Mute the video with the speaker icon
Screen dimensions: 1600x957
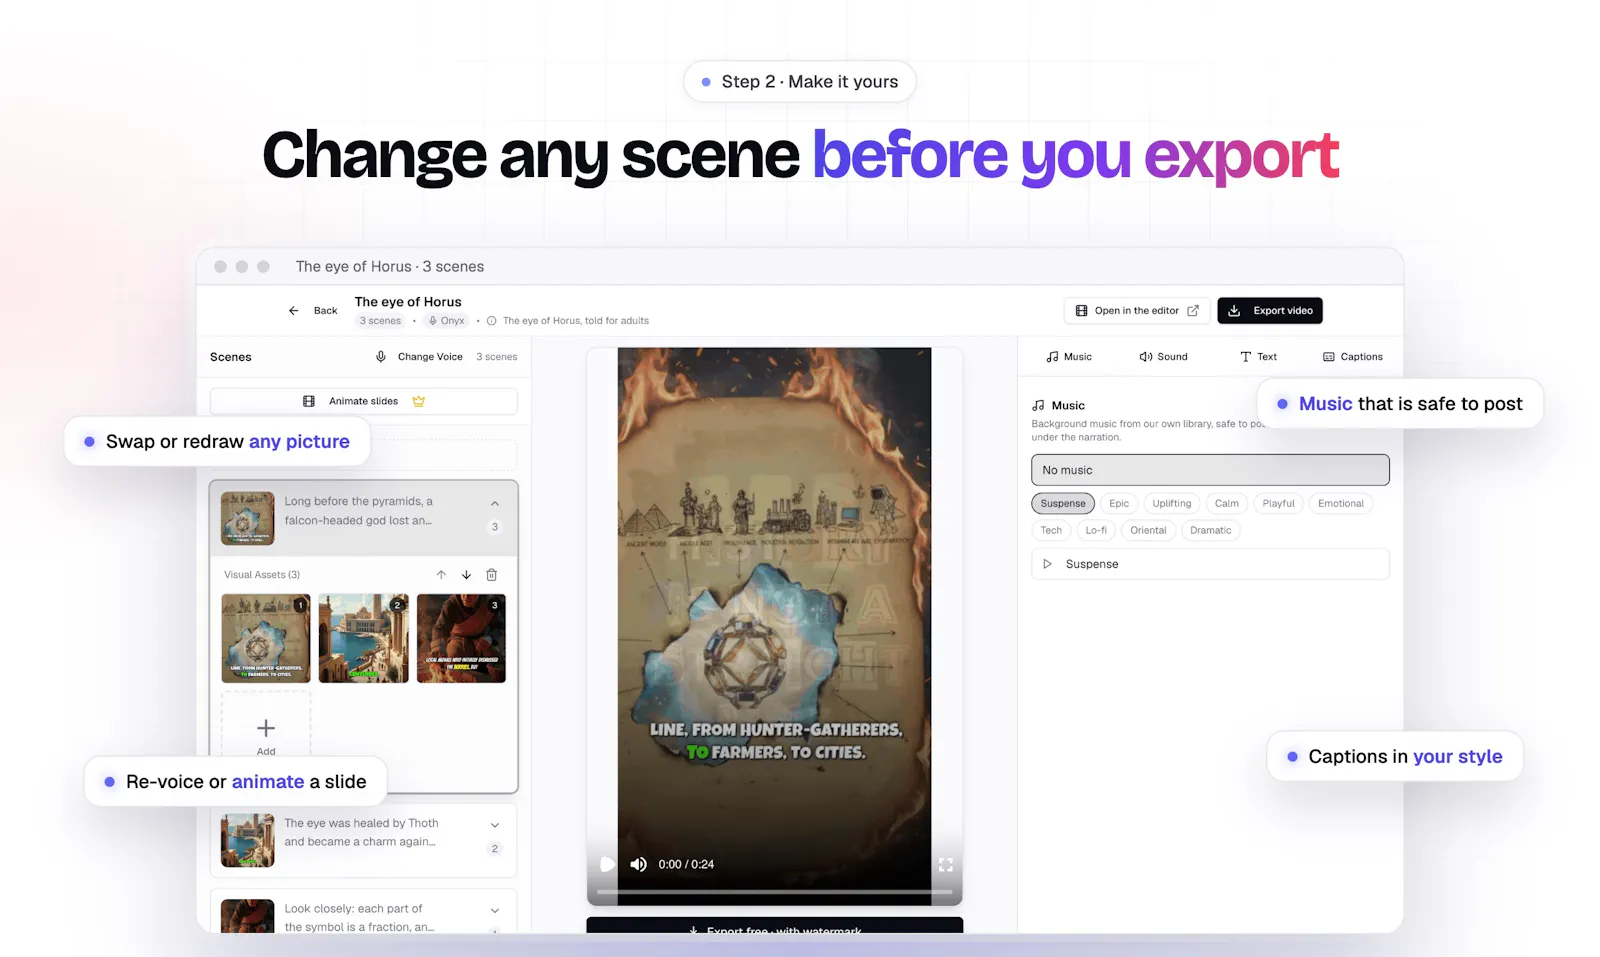pos(638,864)
